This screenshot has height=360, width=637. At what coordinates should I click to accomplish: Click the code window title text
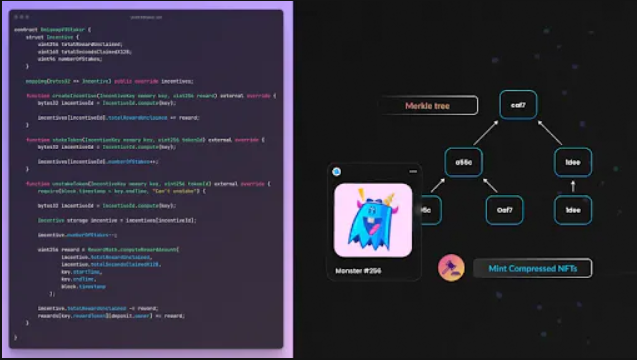tap(146, 17)
